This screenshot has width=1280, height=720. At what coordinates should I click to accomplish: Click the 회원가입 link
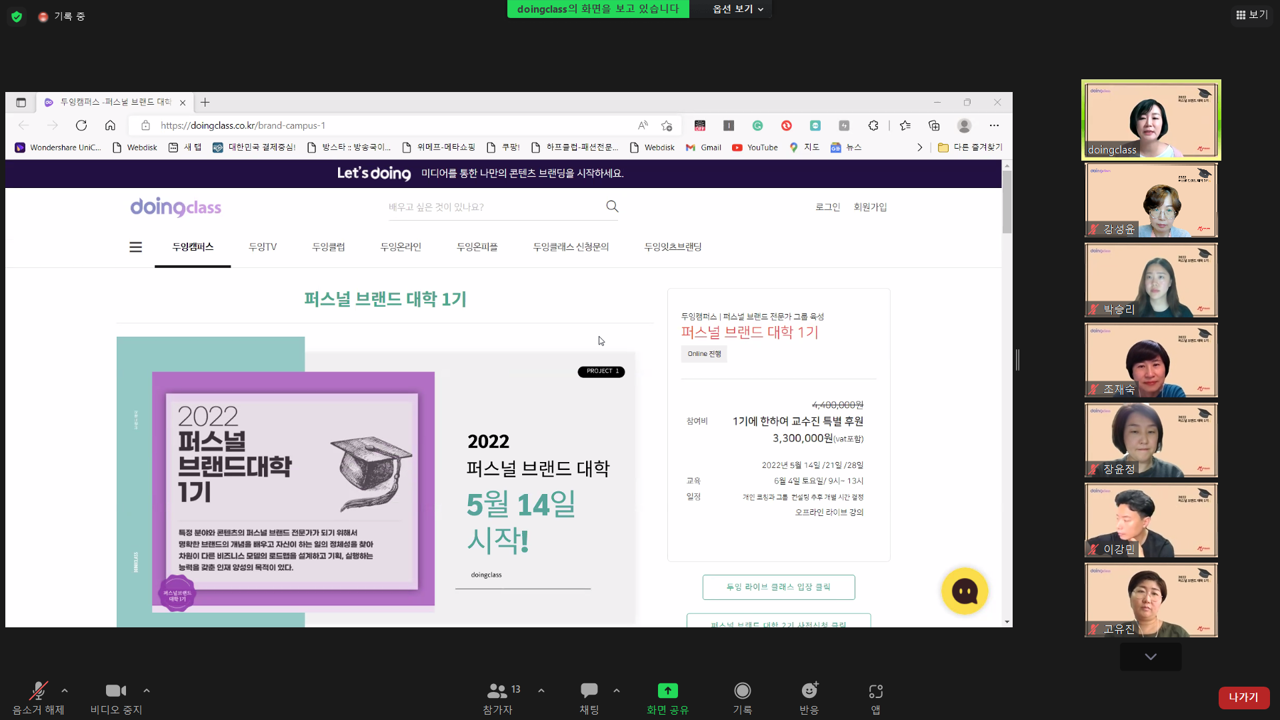pyautogui.click(x=870, y=207)
